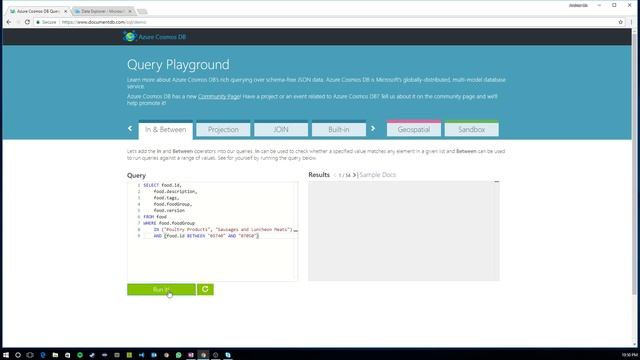The width and height of the screenshot is (640, 360).
Task: Click the Results output pane
Action: (x=404, y=231)
